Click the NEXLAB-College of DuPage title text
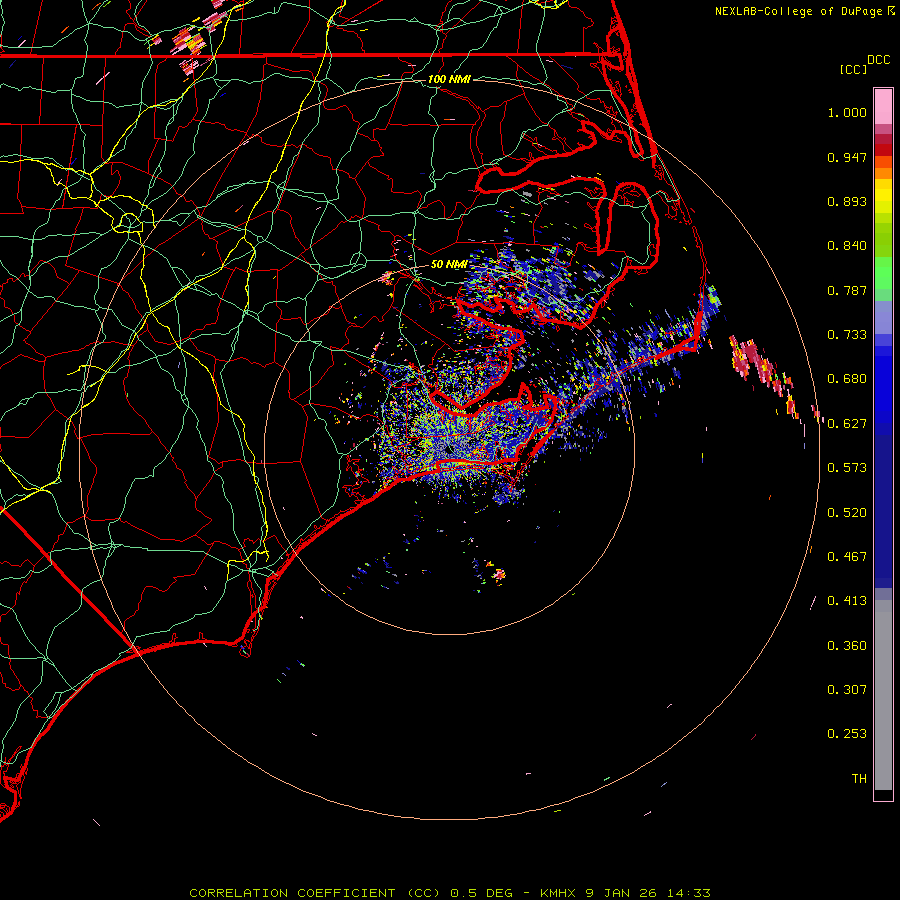Screen dimensions: 900x900 click(798, 11)
